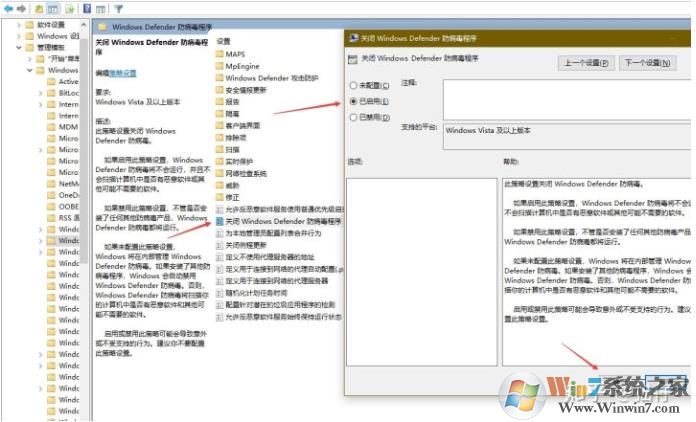Select 关闭 Windows Defender 防病毒程序 policy in list
The image size is (696, 422).
(x=282, y=221)
